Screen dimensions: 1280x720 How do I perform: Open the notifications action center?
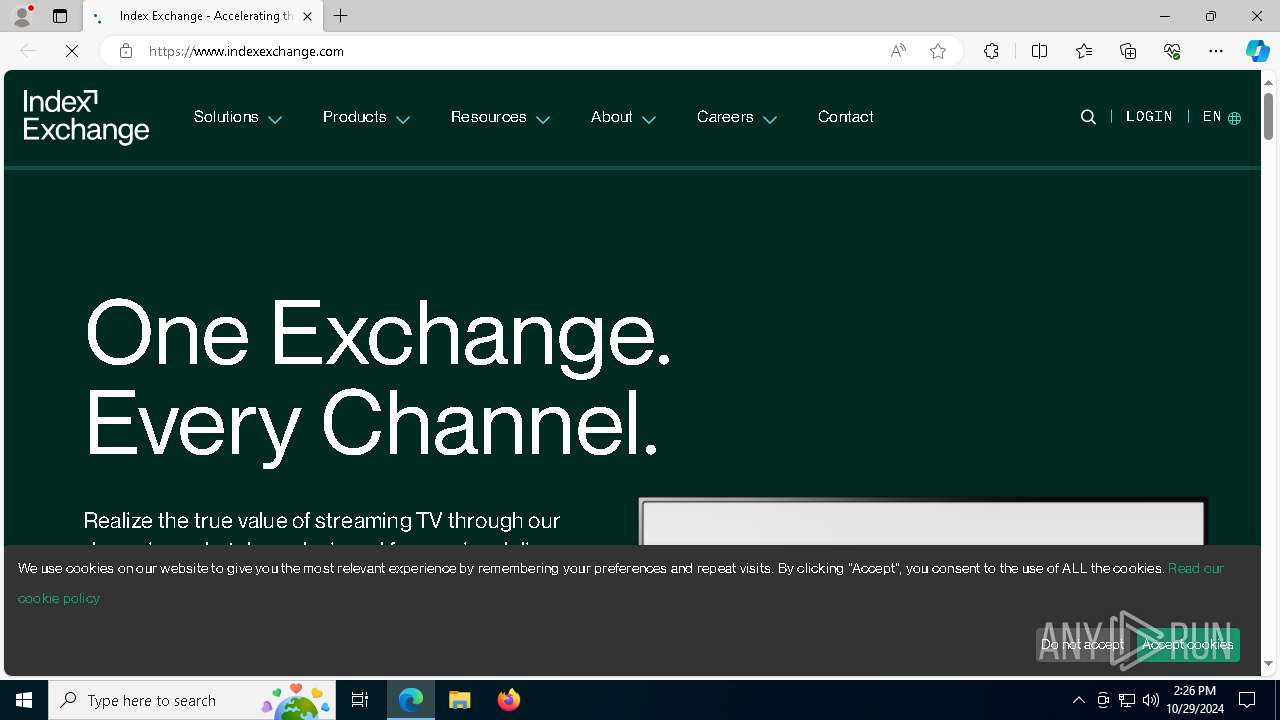pyautogui.click(x=1247, y=700)
